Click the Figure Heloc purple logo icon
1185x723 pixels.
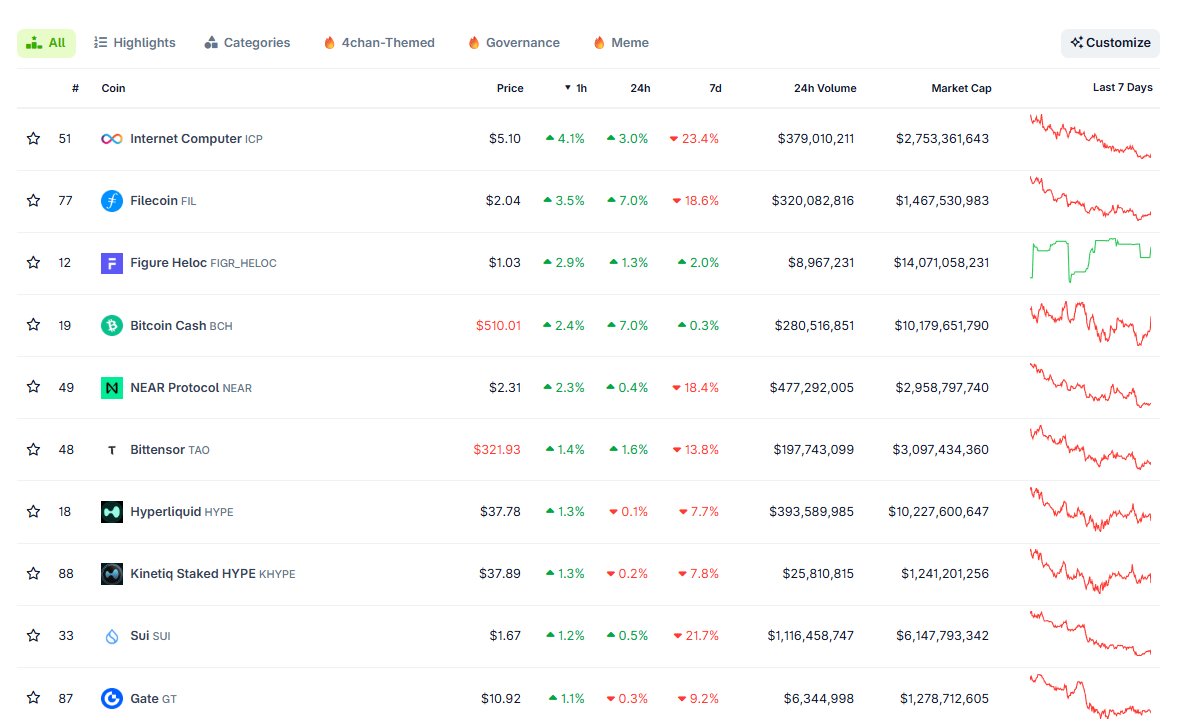tap(112, 263)
